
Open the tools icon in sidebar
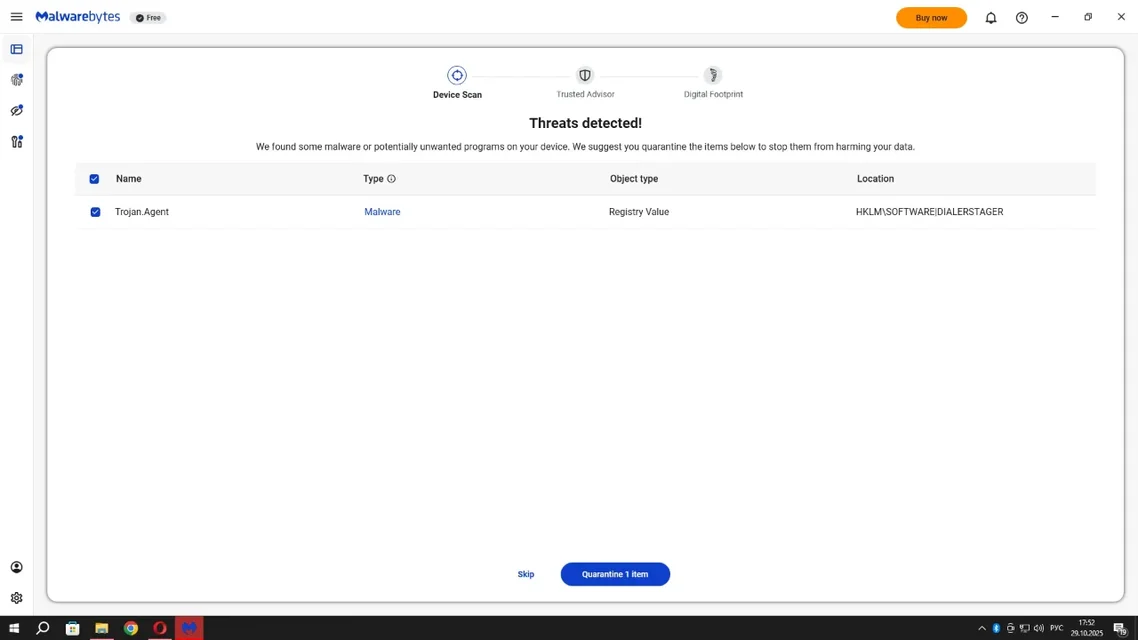(16, 142)
